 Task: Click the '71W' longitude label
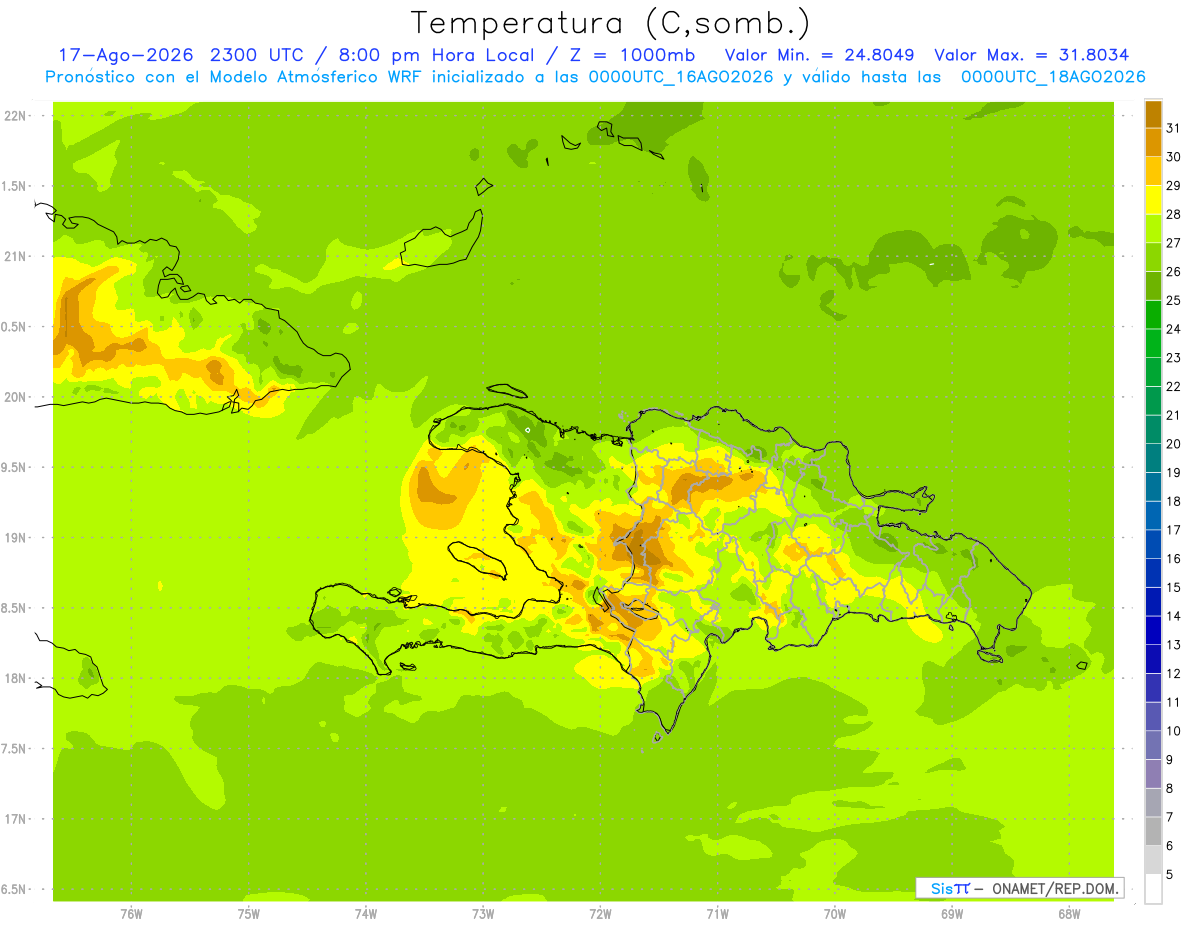(717, 914)
